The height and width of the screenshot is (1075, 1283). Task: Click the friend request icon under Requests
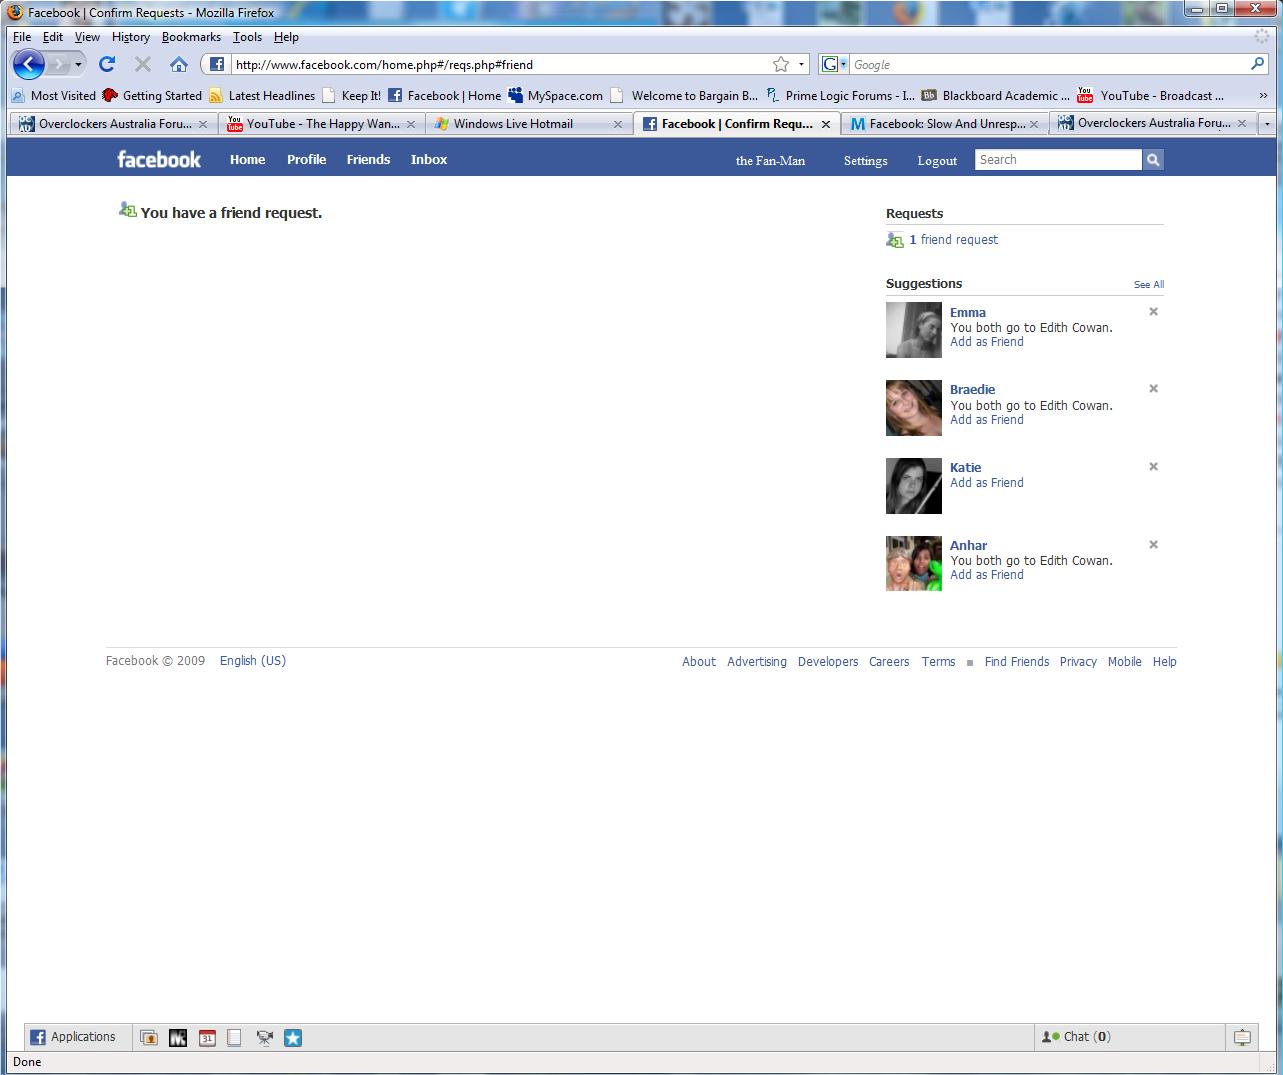coord(895,240)
